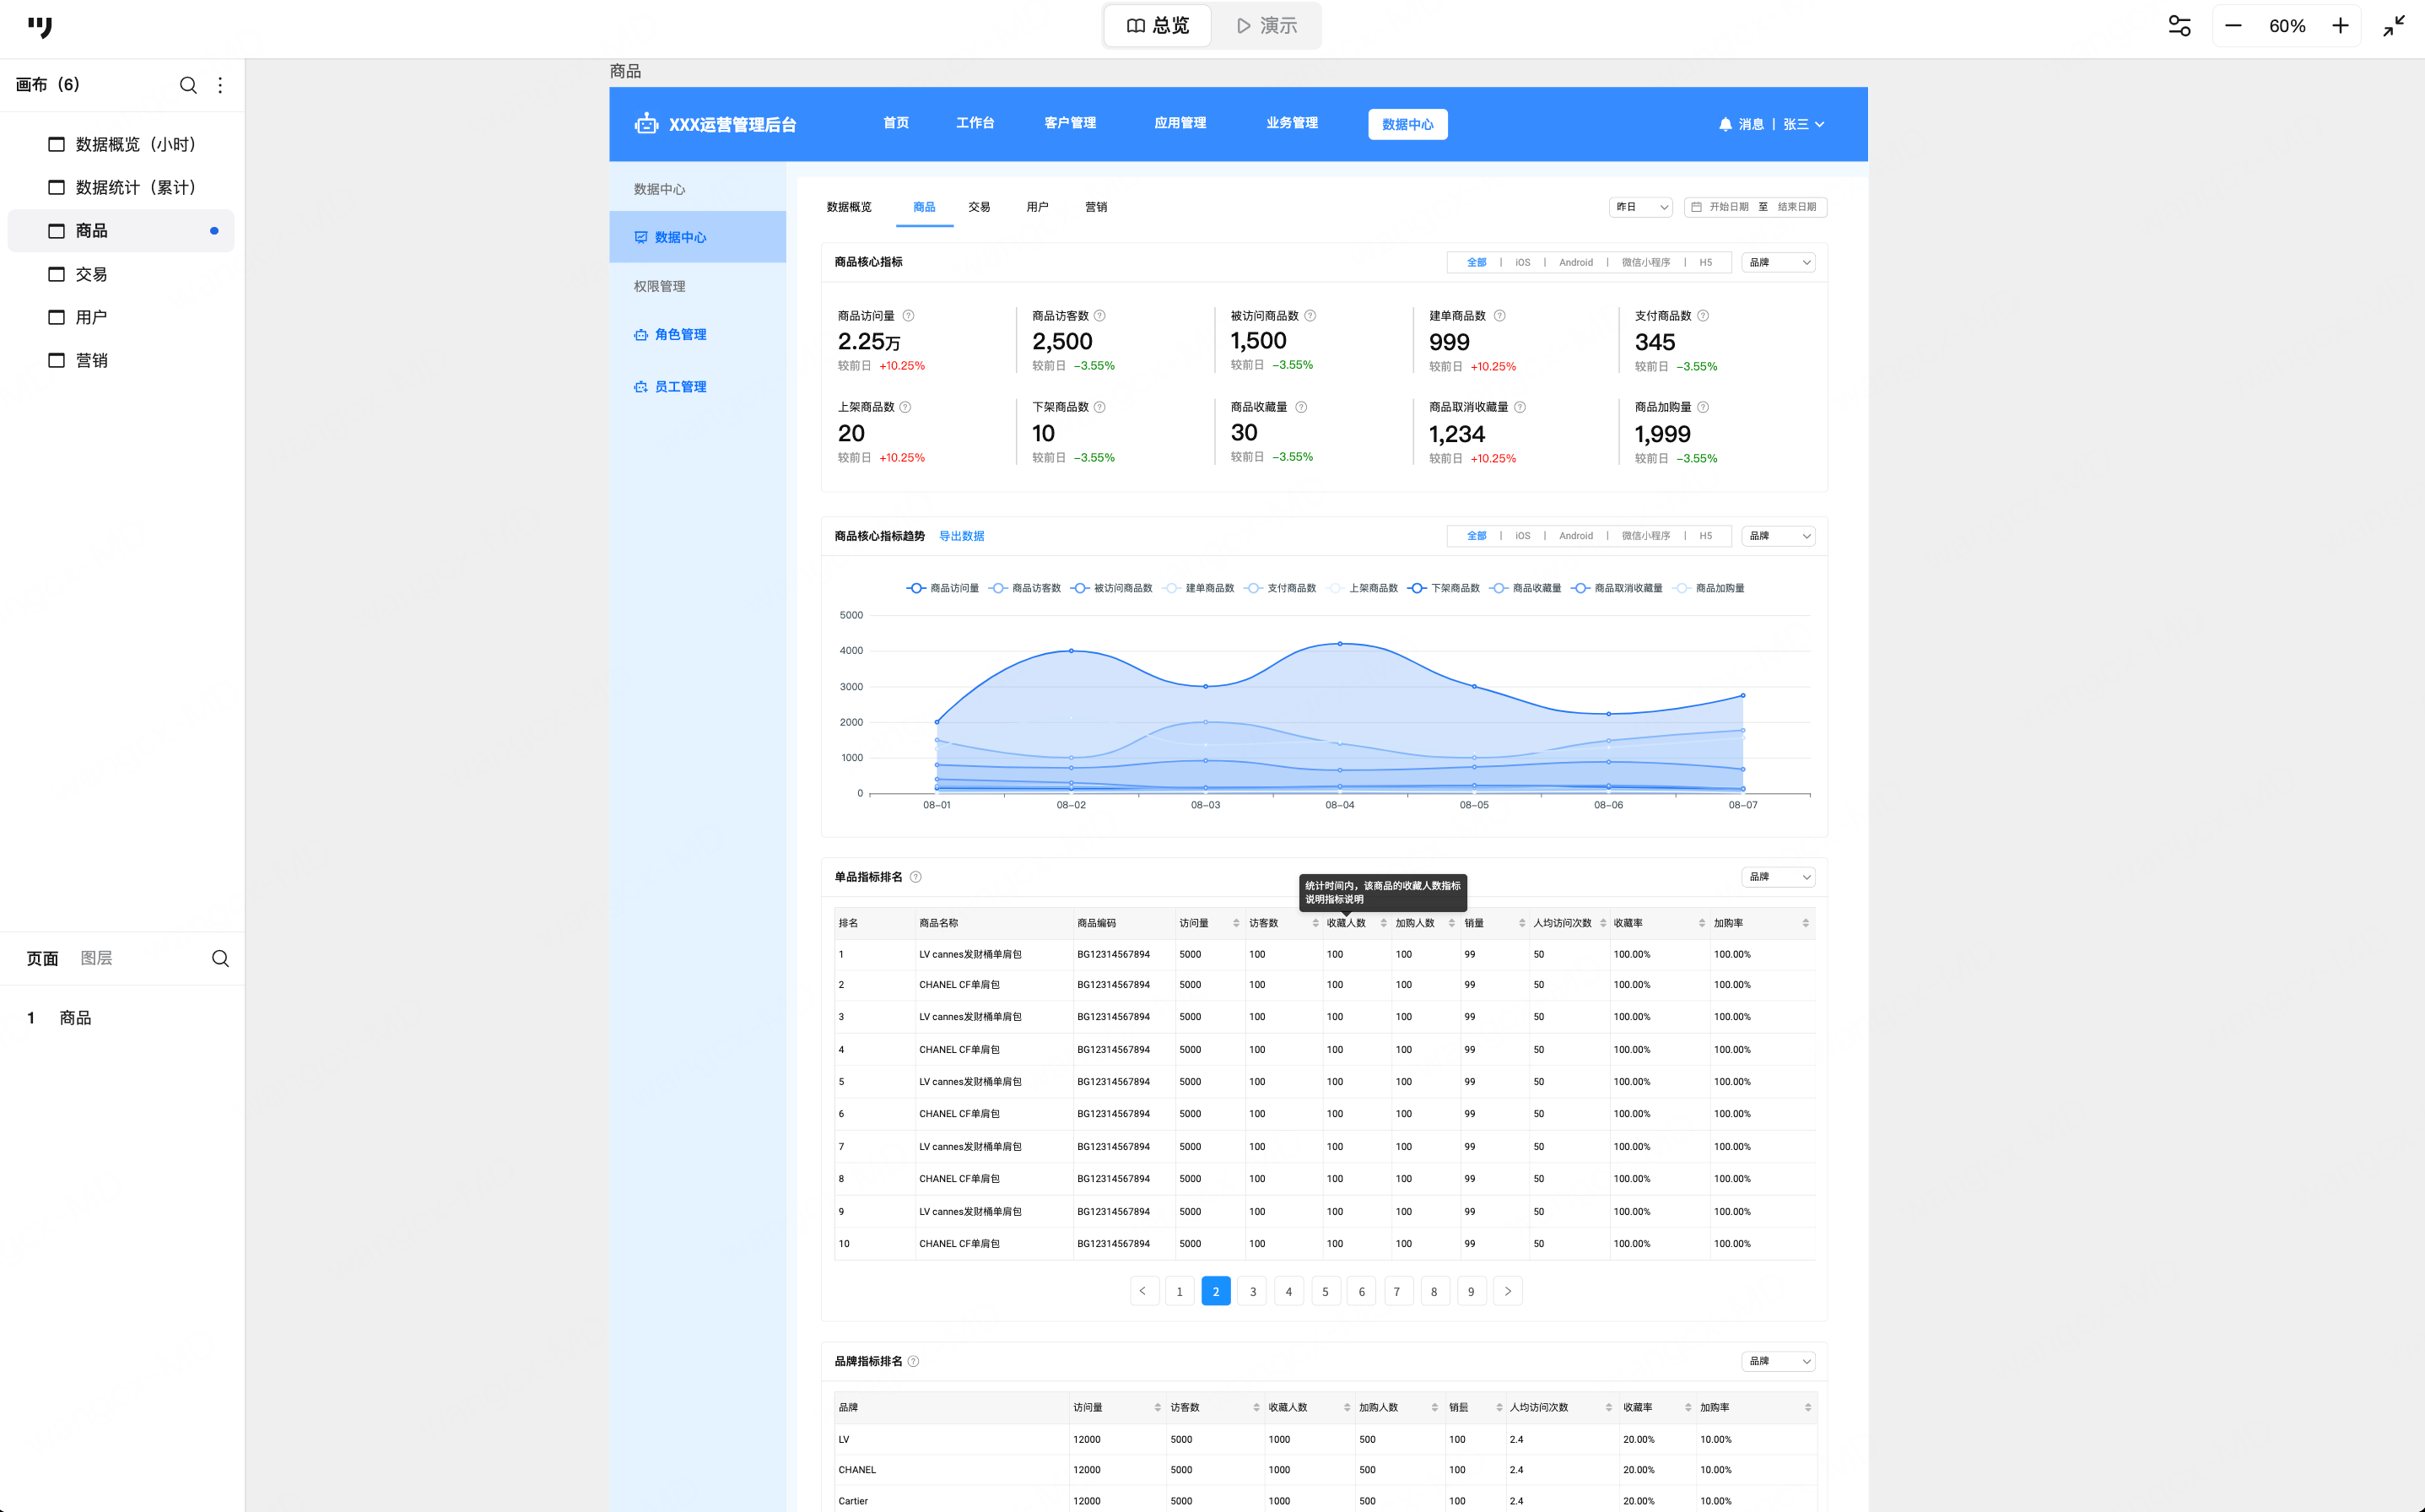Click the display settings sliders icon
Screen dimensions: 2425x1512
(x=2179, y=26)
